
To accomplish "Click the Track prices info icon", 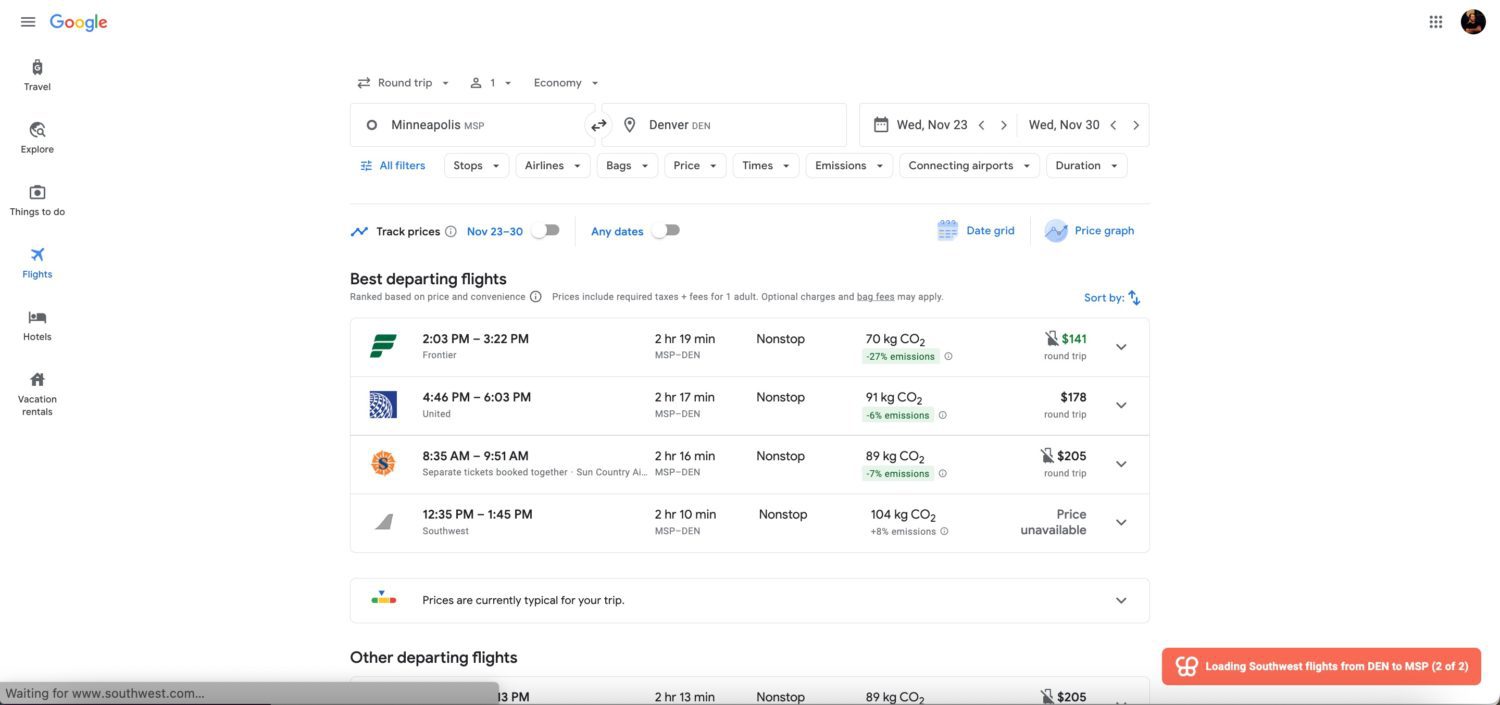I will point(450,232).
